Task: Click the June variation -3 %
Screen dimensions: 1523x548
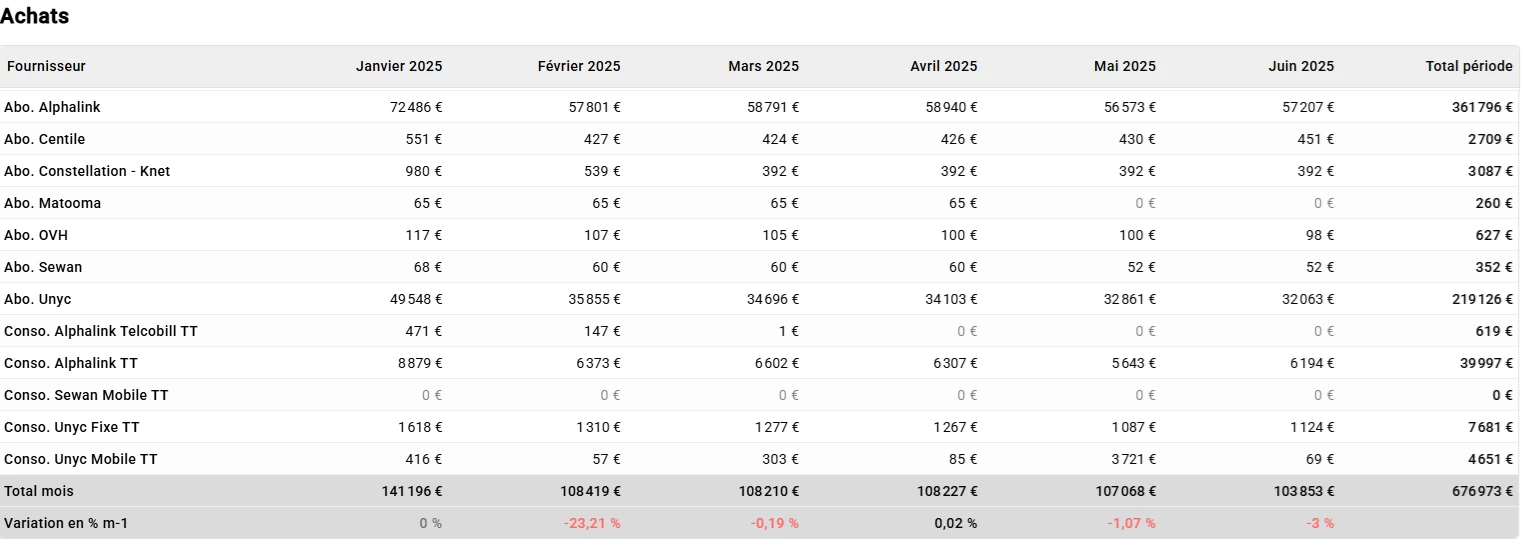Action: coord(1320,523)
